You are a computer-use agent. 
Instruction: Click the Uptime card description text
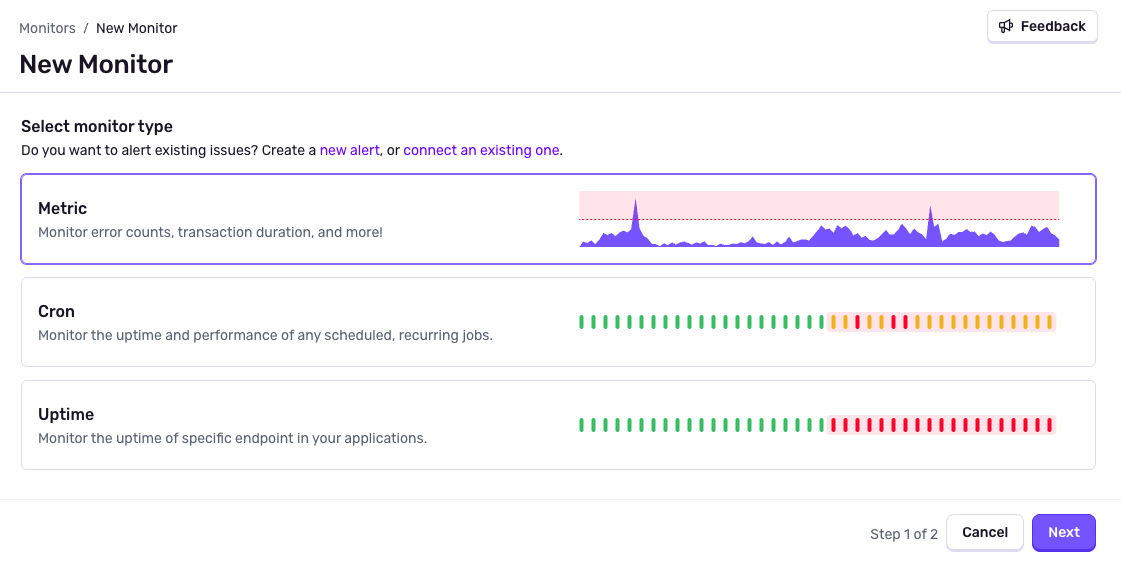pyautogui.click(x=232, y=438)
